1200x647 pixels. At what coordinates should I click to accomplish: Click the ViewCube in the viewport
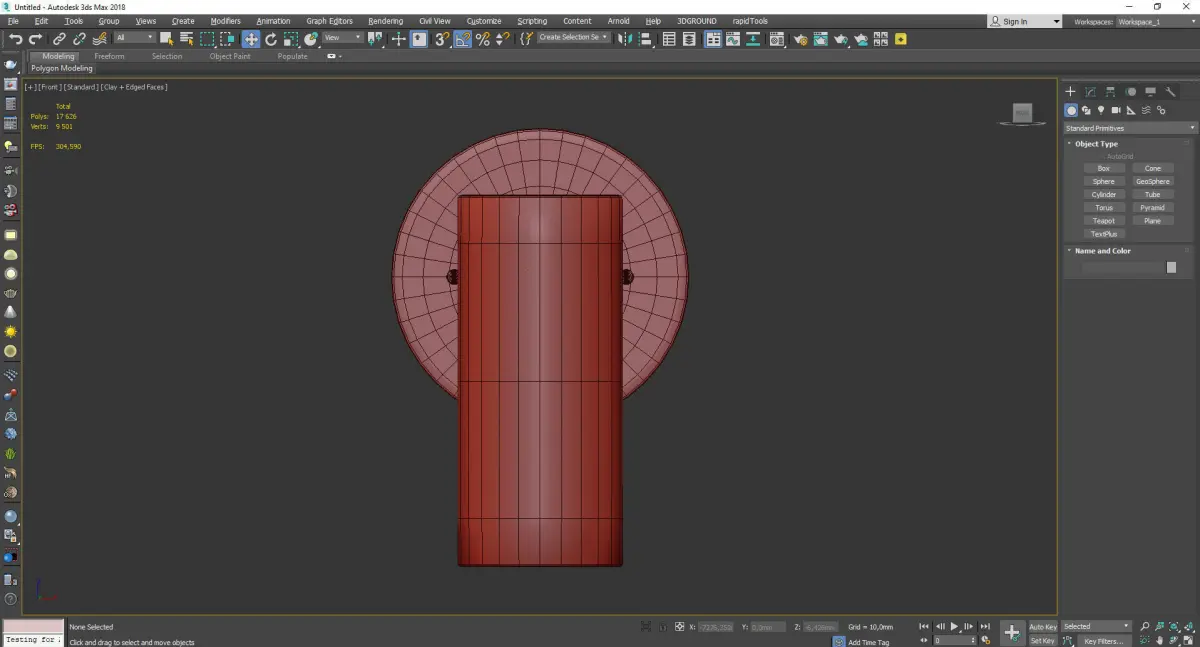[1022, 114]
